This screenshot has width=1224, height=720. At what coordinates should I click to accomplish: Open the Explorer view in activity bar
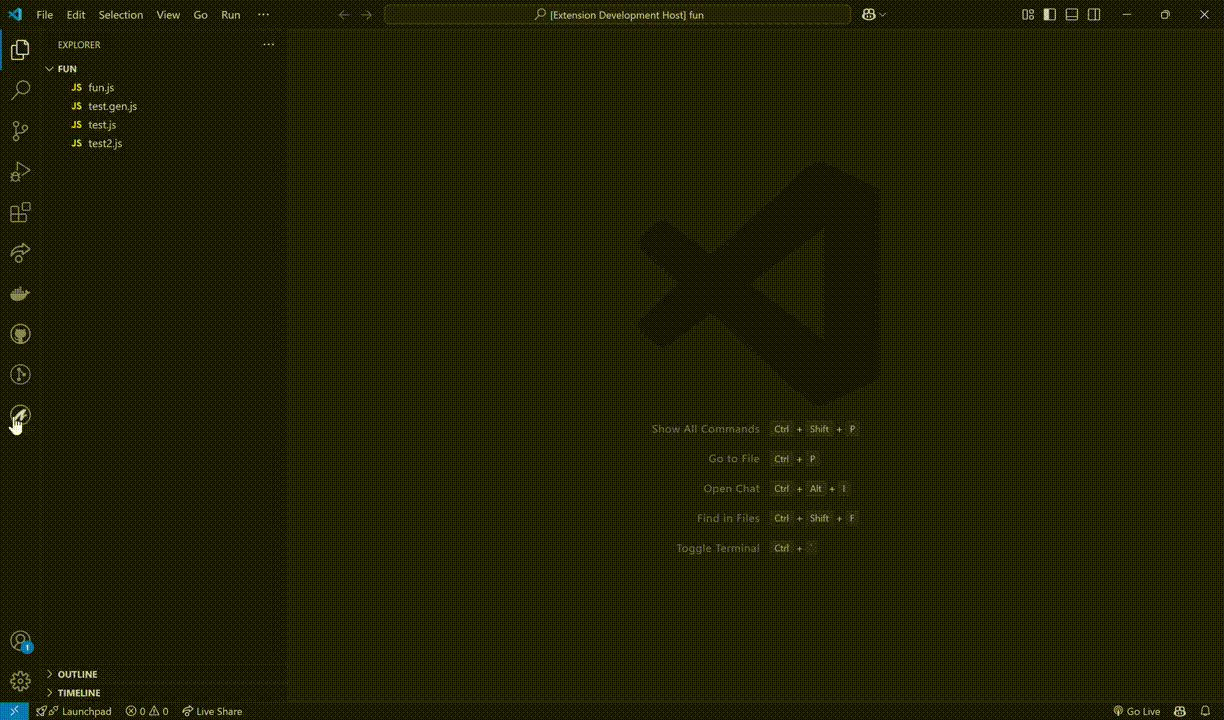(20, 50)
